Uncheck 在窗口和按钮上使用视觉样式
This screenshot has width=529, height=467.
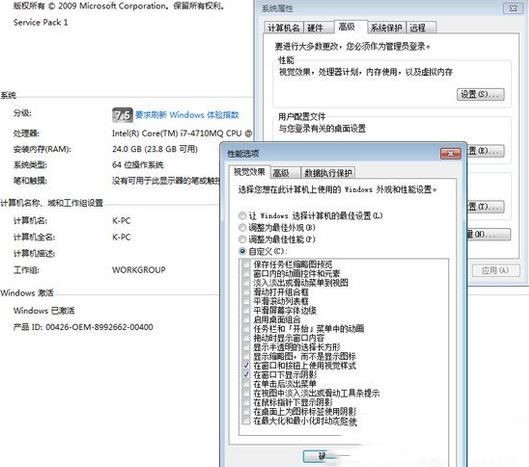click(246, 365)
